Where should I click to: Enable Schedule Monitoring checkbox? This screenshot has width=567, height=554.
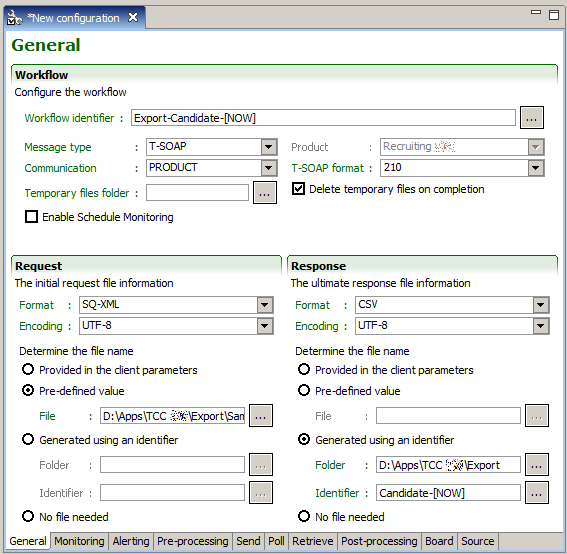(31, 217)
